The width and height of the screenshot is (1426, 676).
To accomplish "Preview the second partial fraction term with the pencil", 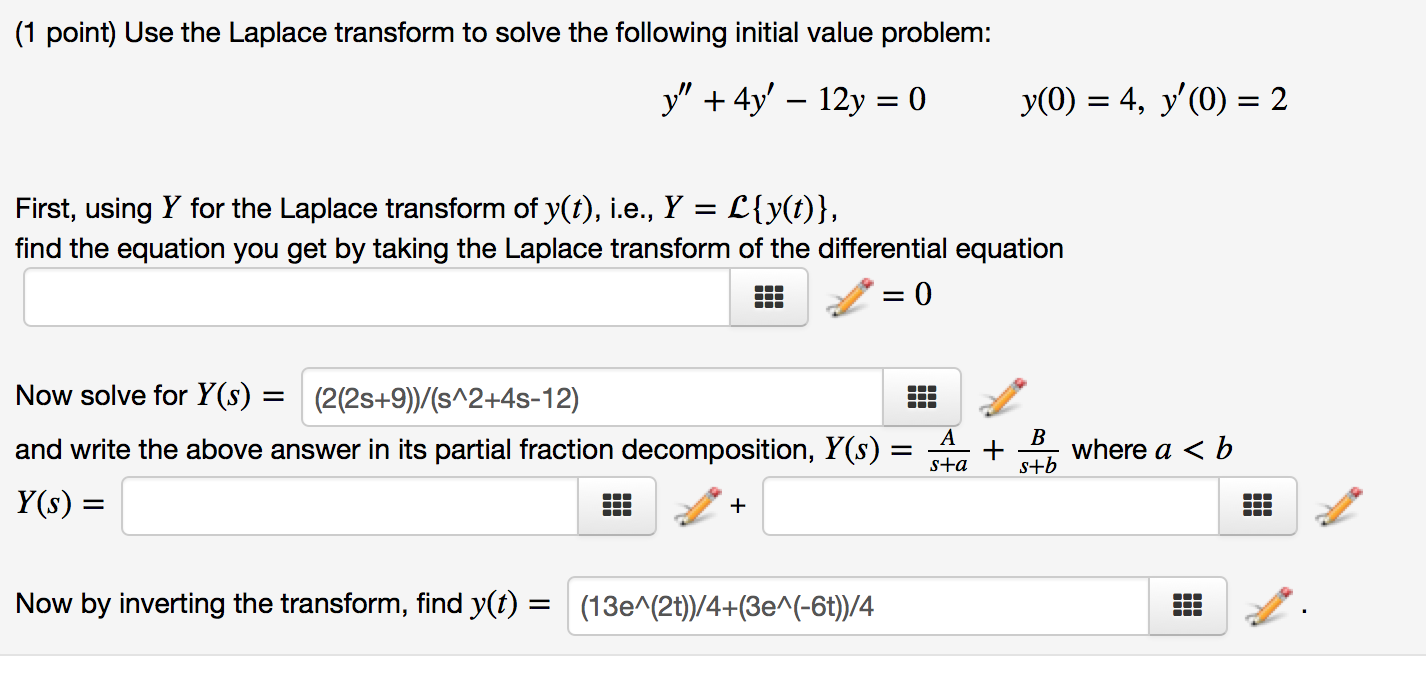I will pos(1340,506).
